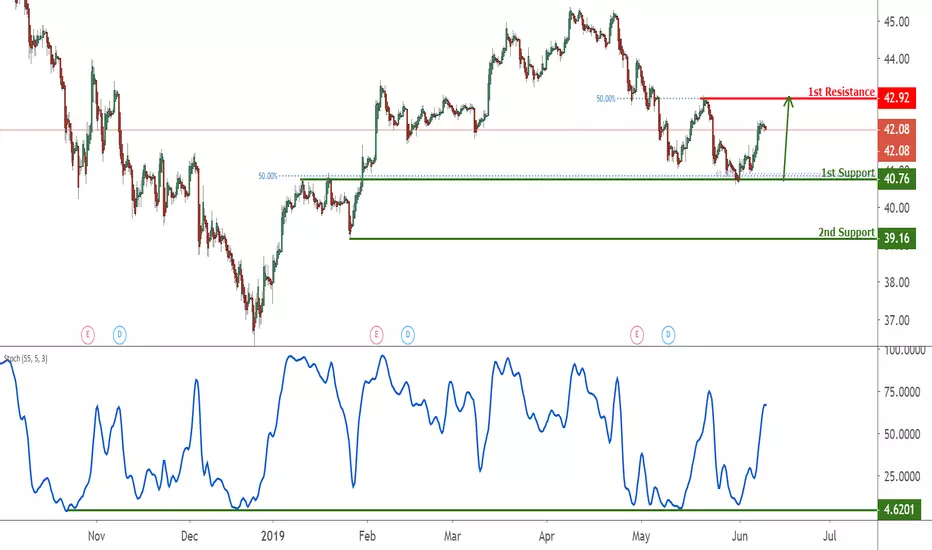Screen dimensions: 932x550
Task: Click the 38.00 price axis value
Action: point(896,282)
